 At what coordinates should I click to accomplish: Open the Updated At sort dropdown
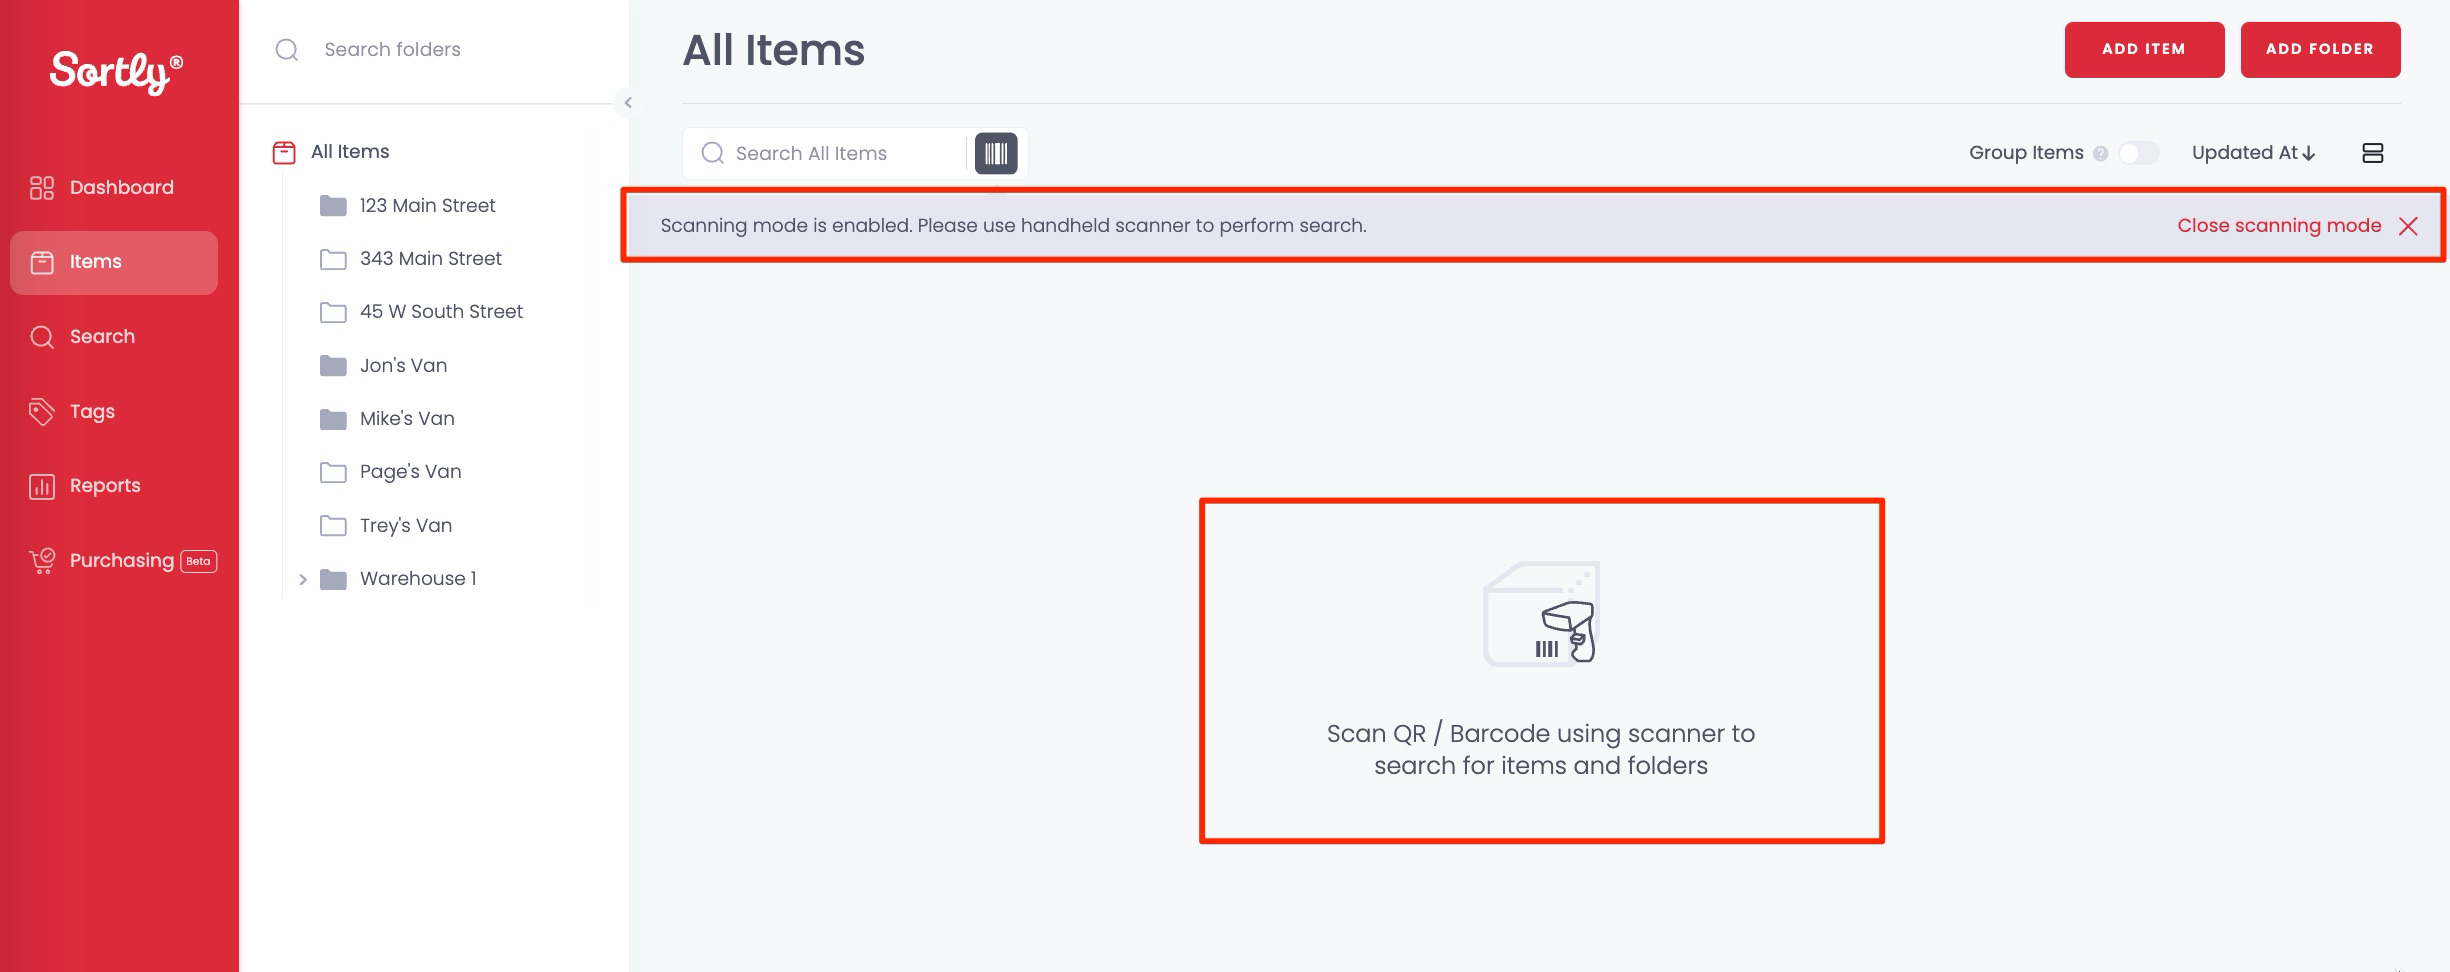coord(2253,153)
